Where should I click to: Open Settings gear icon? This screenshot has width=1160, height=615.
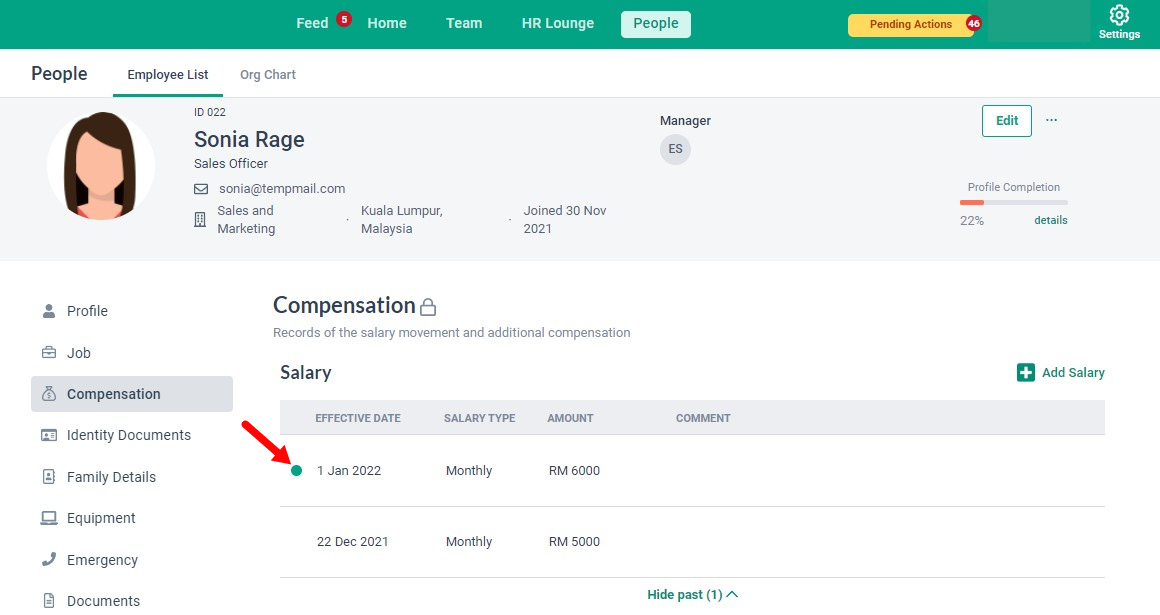1119,15
